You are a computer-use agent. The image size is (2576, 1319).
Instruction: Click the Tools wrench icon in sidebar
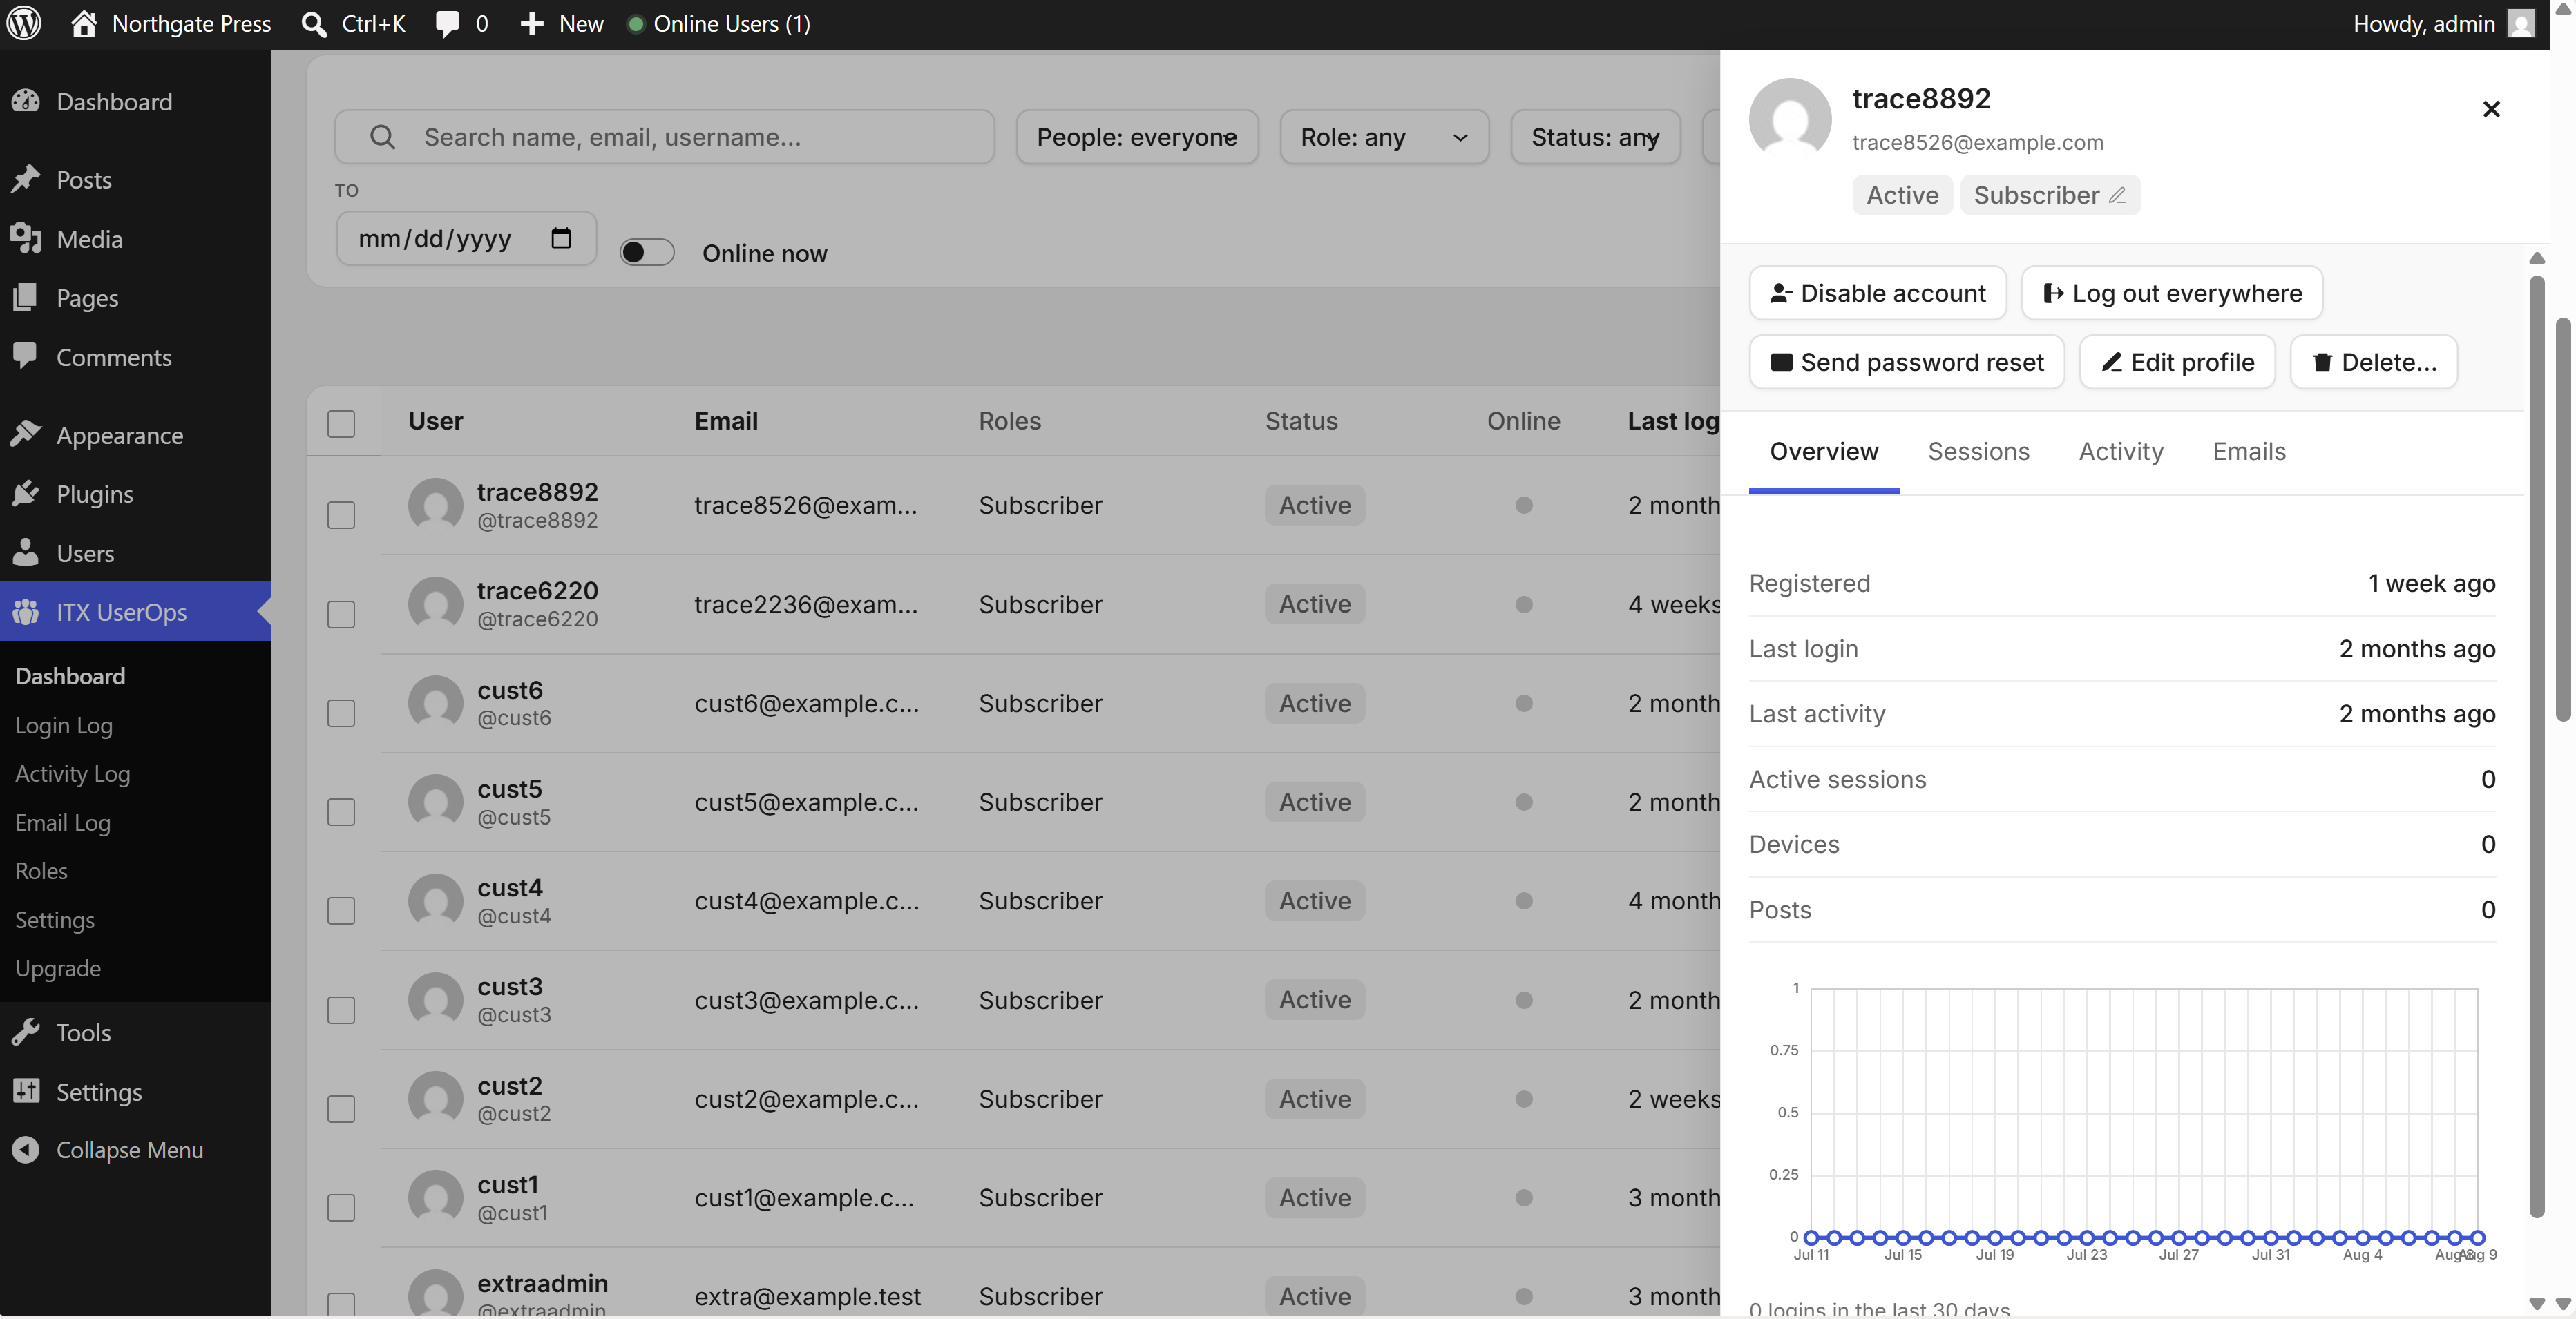click(x=26, y=1032)
